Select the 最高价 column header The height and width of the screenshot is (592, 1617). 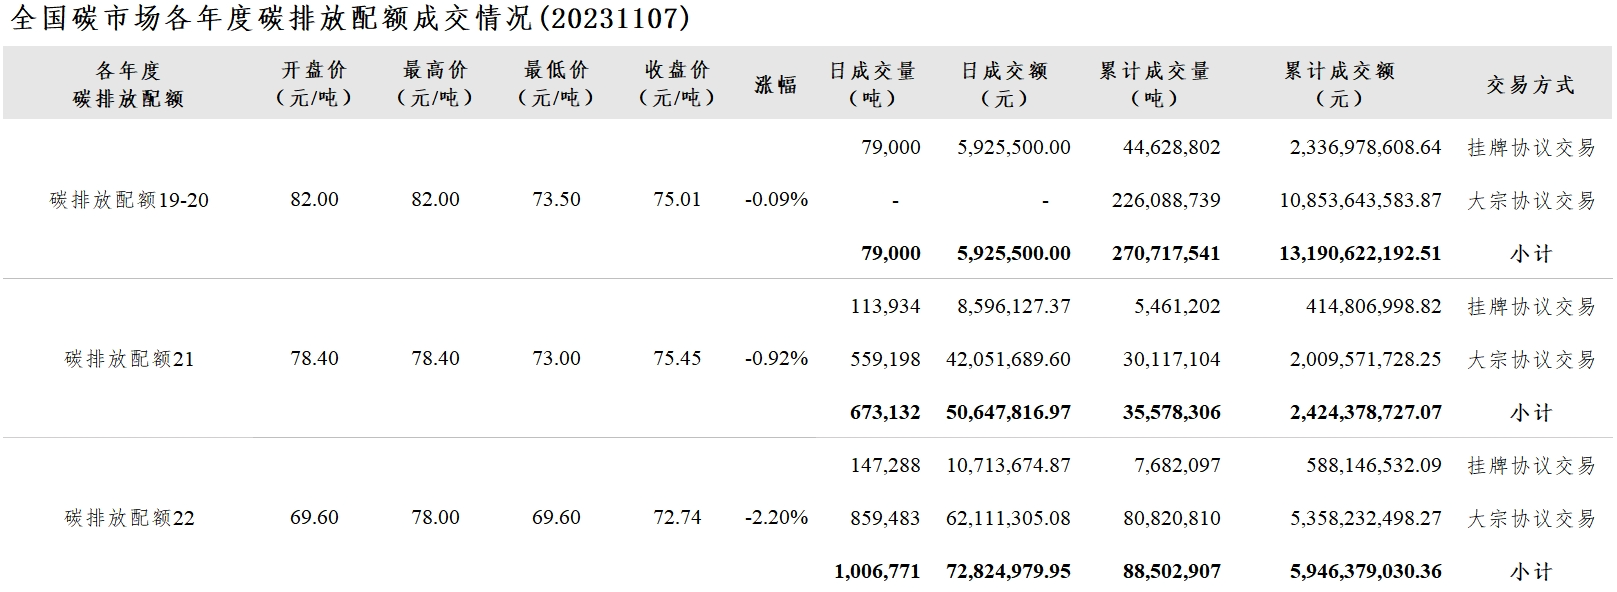tap(435, 84)
